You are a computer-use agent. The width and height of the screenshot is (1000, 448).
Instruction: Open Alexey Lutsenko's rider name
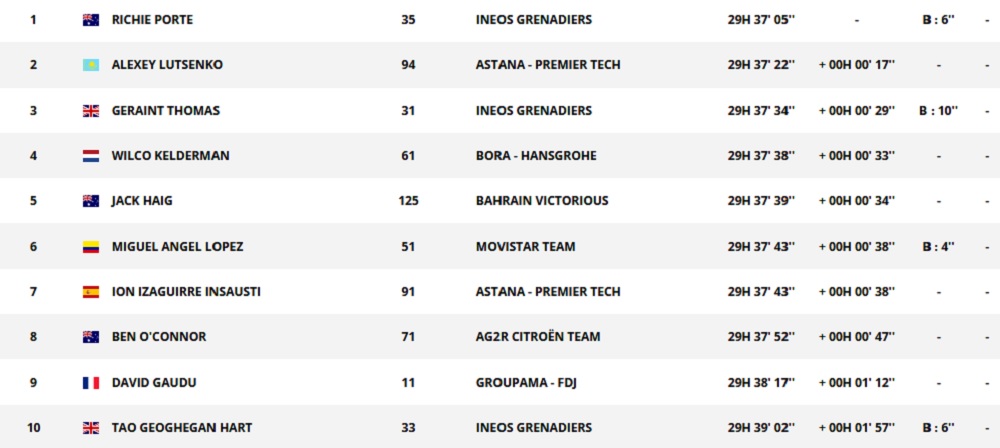[167, 65]
